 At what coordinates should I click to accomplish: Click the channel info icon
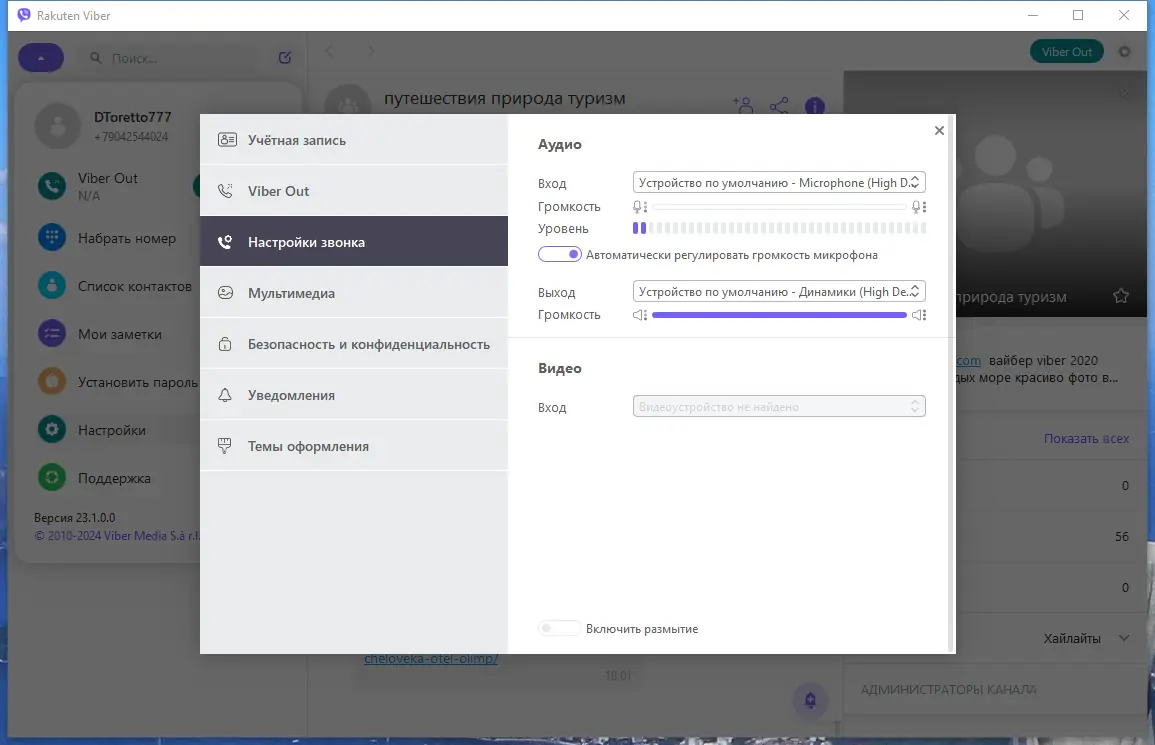(x=815, y=106)
